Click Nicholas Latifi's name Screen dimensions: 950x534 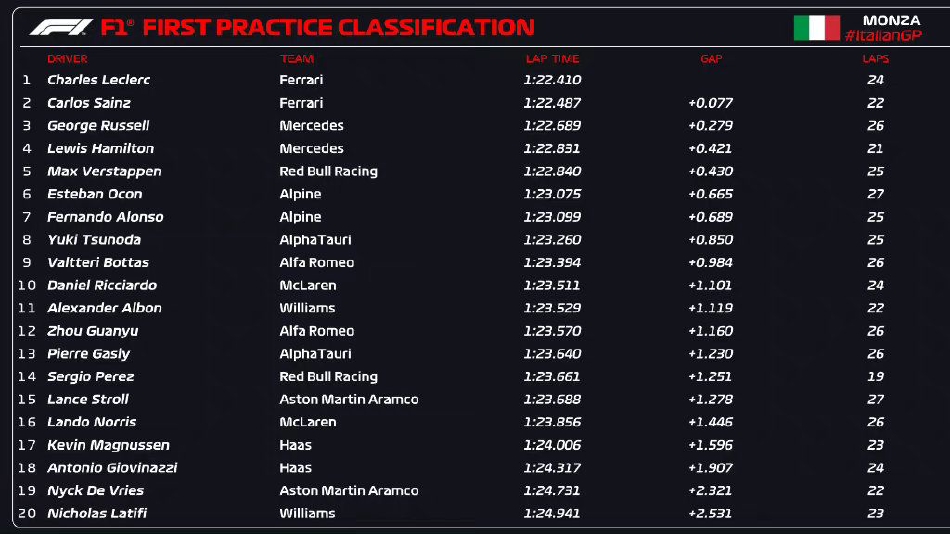click(x=99, y=514)
